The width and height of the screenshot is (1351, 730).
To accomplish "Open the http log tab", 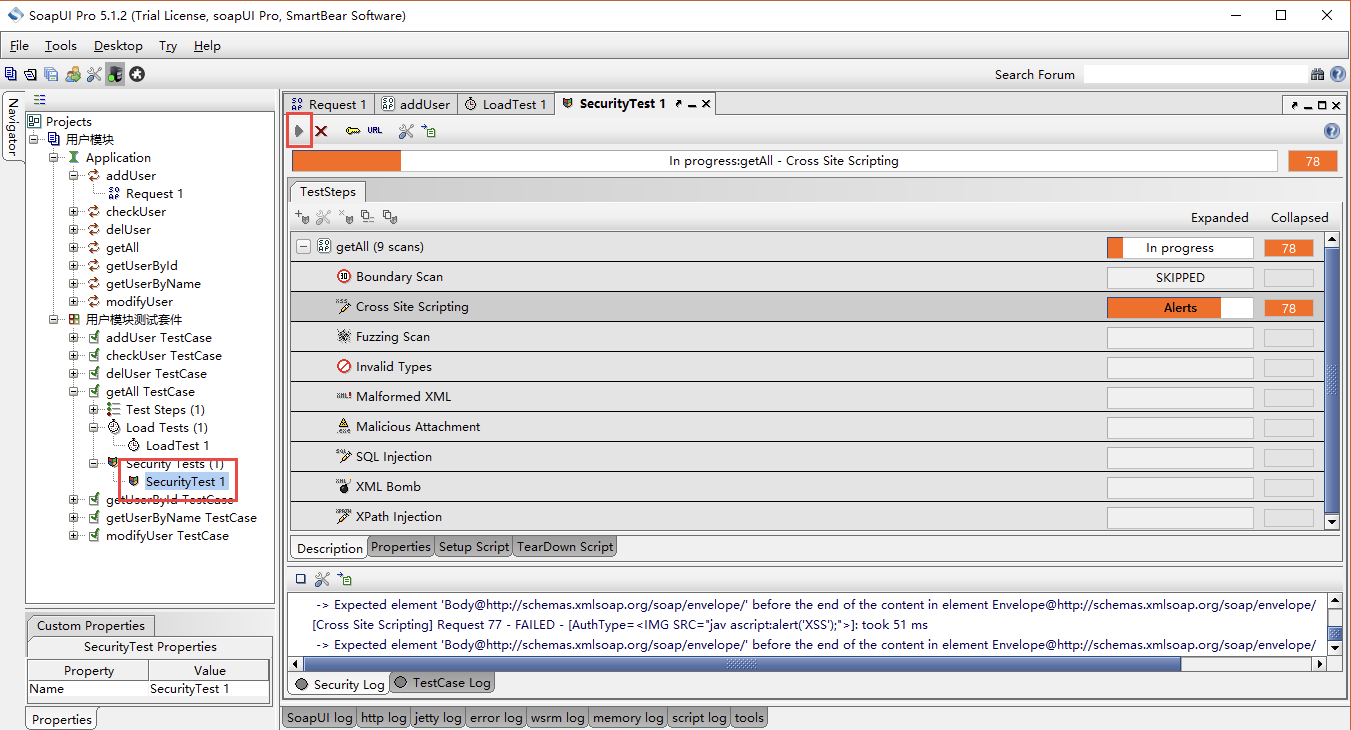I will coord(383,718).
